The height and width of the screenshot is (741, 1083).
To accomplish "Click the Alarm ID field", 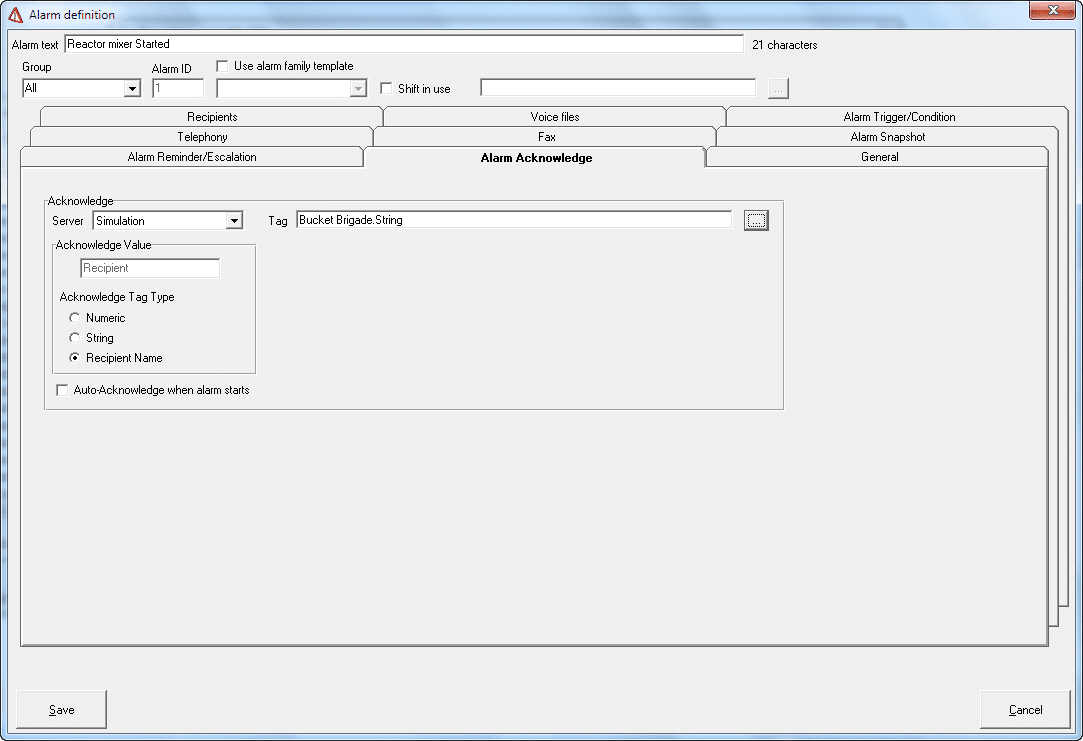I will coord(178,88).
